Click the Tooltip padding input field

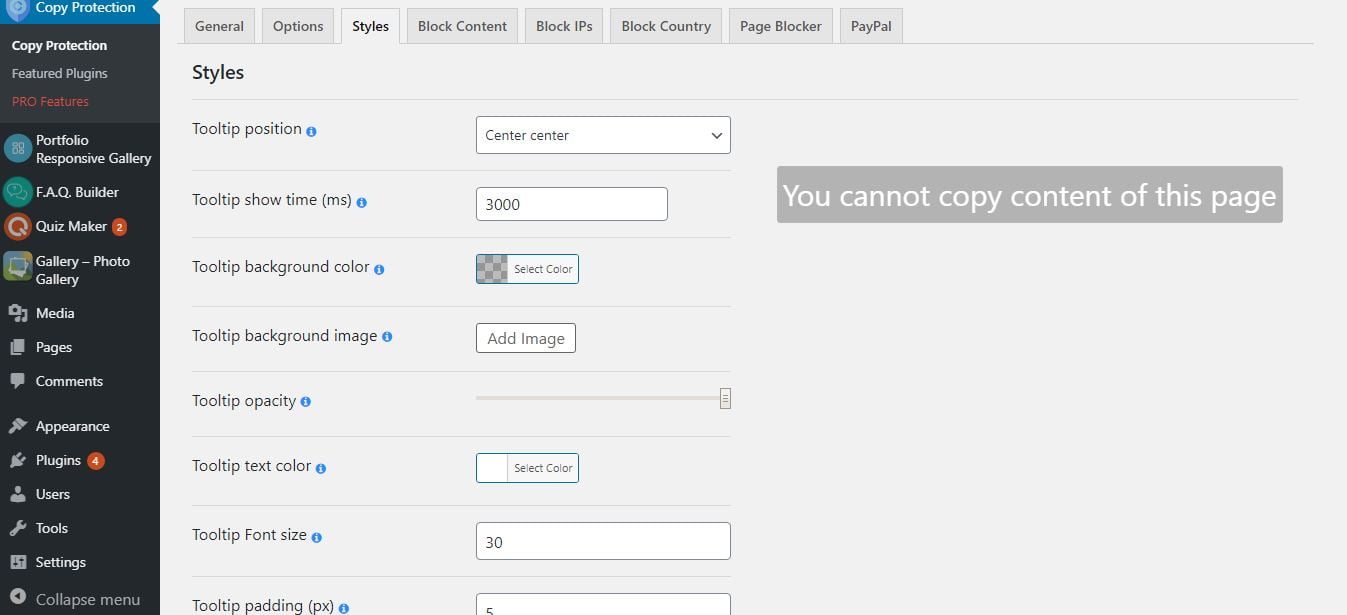point(603,605)
